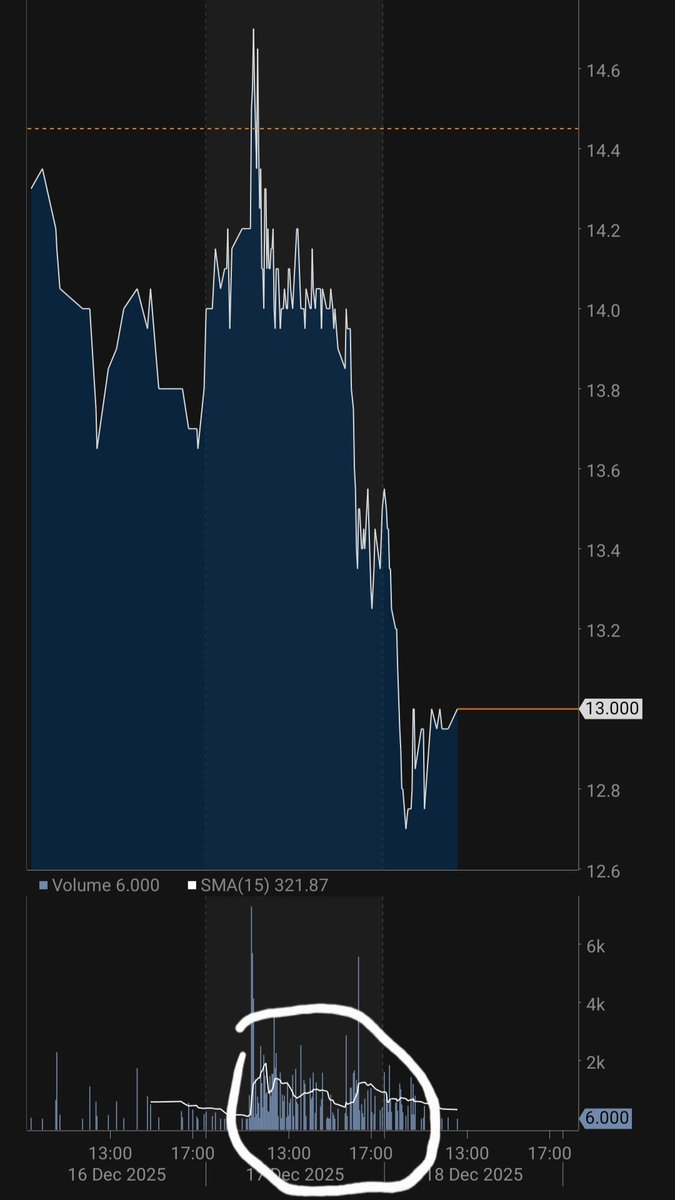Image resolution: width=675 pixels, height=1200 pixels.
Task: Select the 'Volume 6.000' legend label
Action: click(105, 885)
